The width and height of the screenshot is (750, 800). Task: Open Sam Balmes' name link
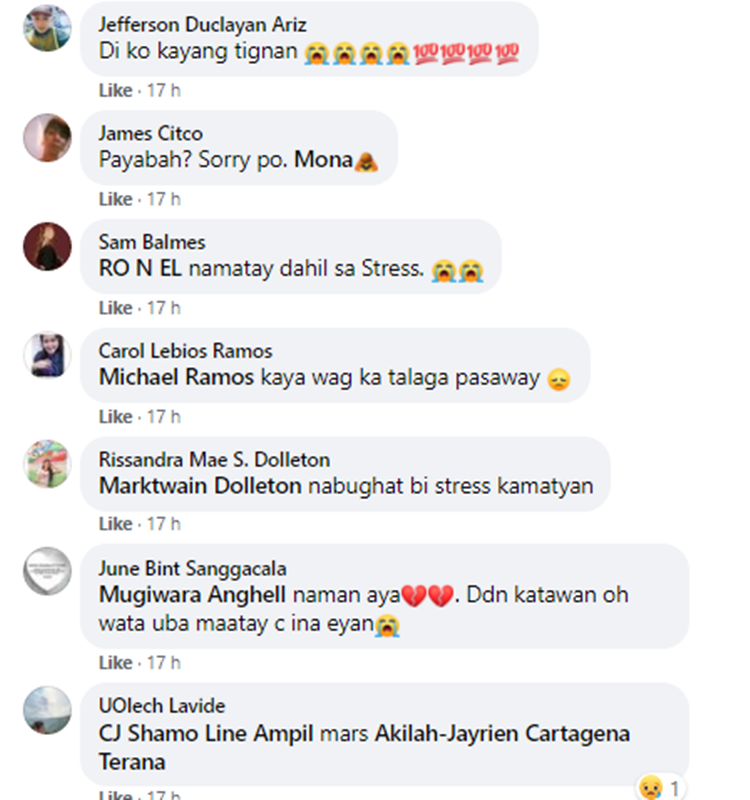click(152, 242)
